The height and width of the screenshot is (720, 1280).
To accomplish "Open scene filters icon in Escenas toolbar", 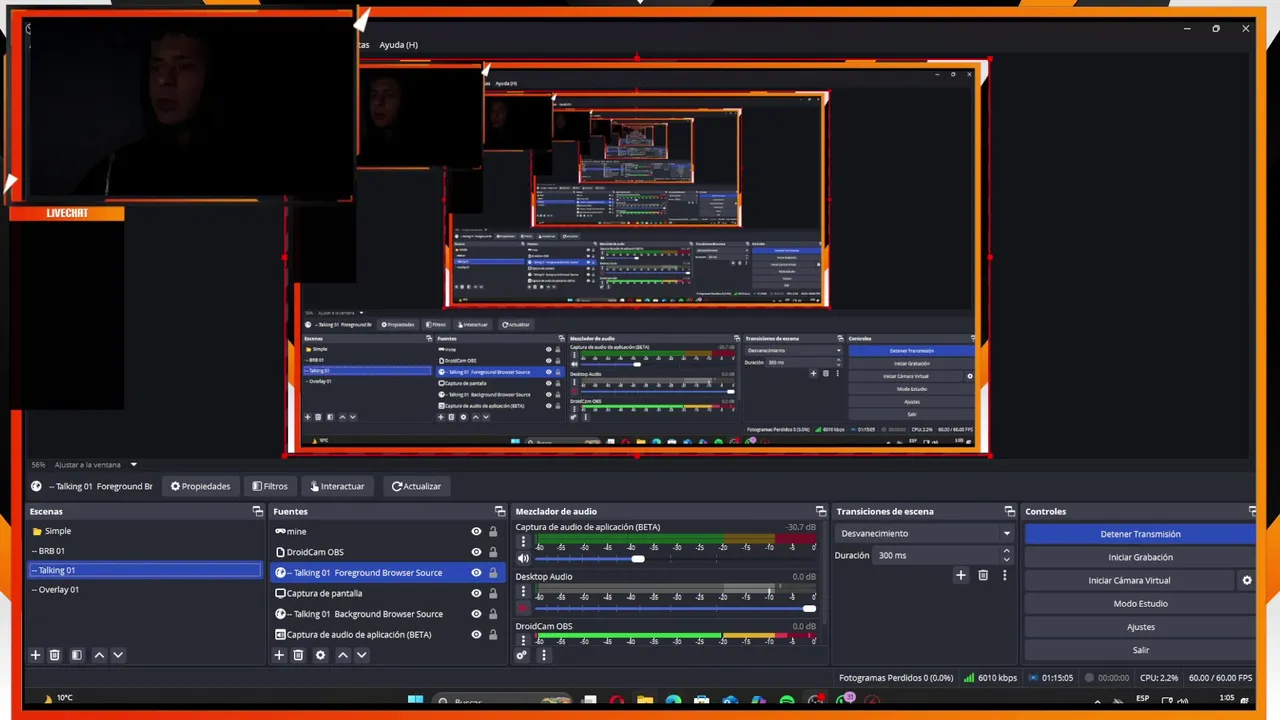I will point(77,655).
